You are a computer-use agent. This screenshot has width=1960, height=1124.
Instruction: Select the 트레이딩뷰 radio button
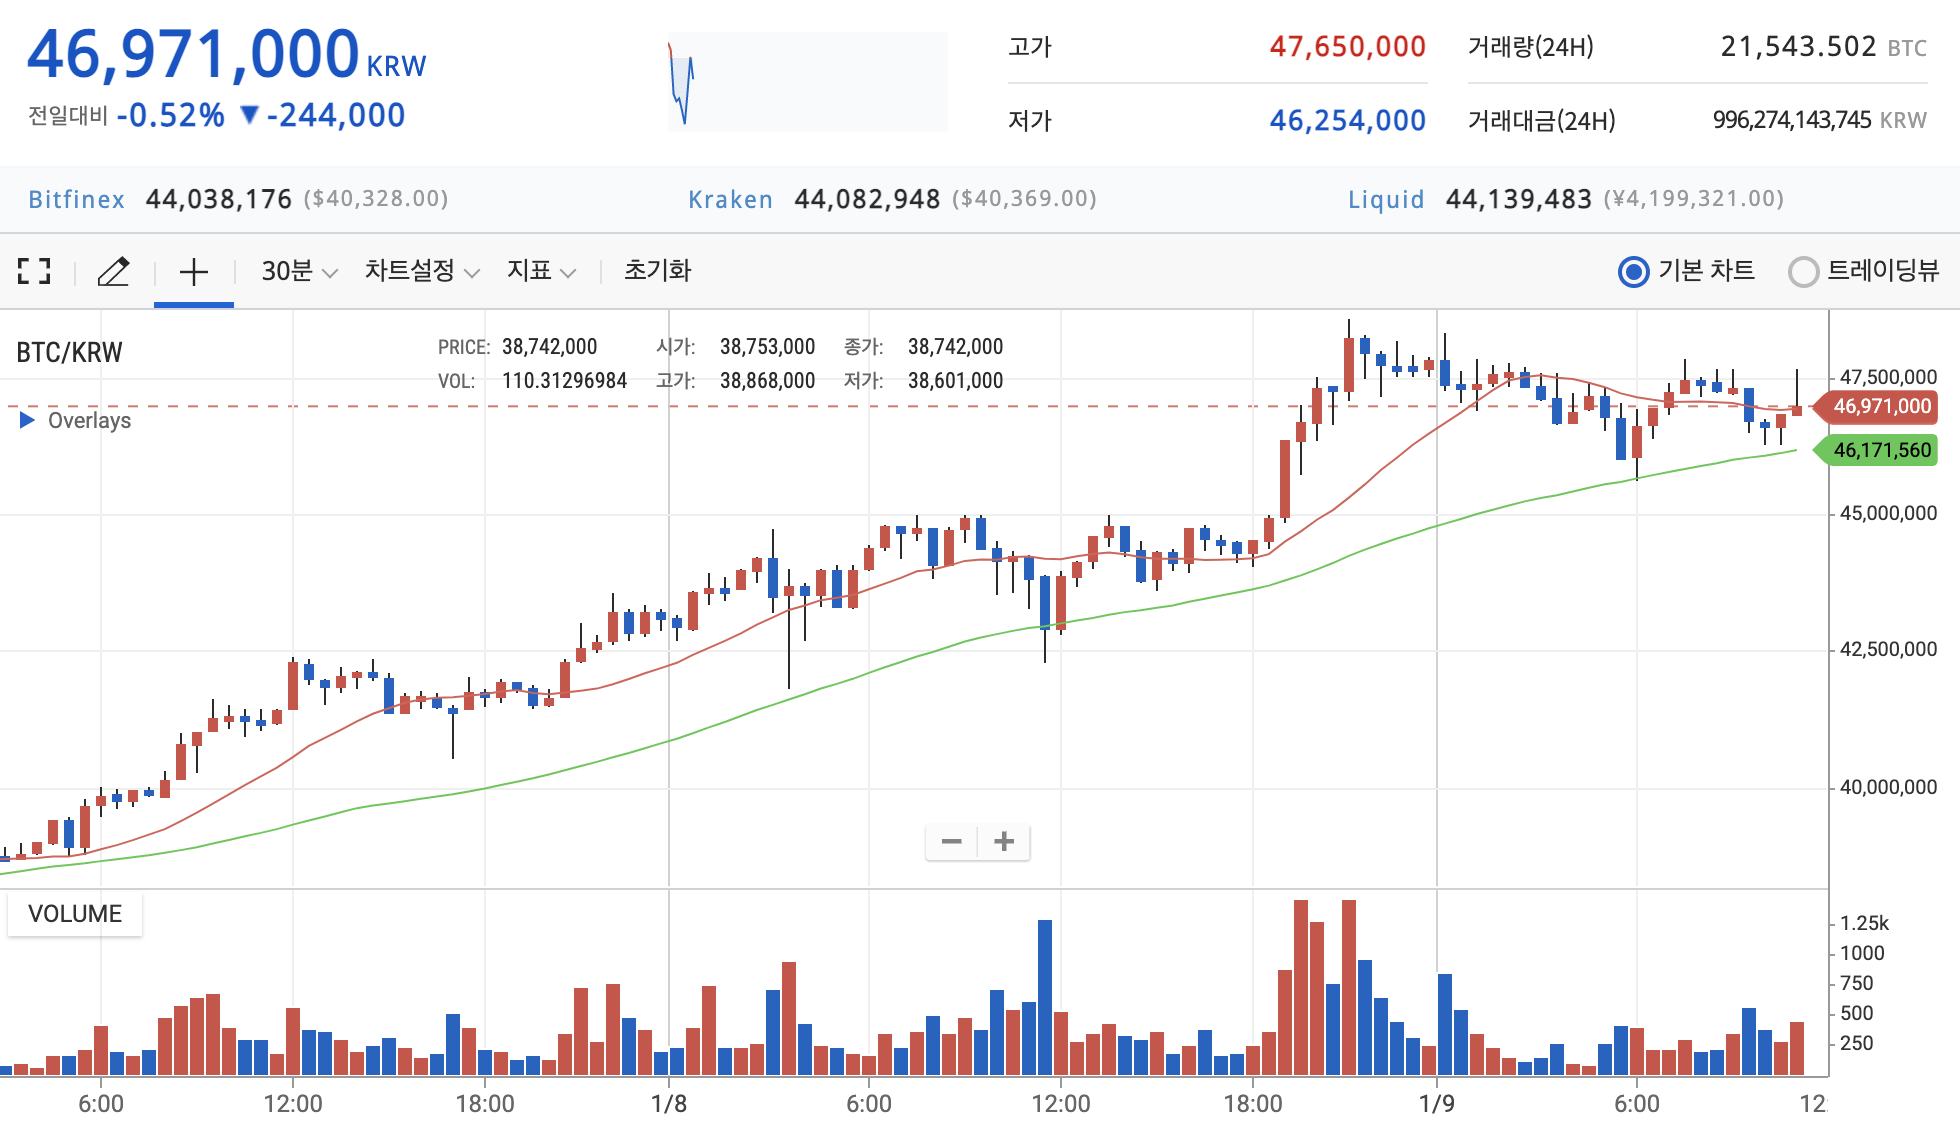click(x=1803, y=272)
